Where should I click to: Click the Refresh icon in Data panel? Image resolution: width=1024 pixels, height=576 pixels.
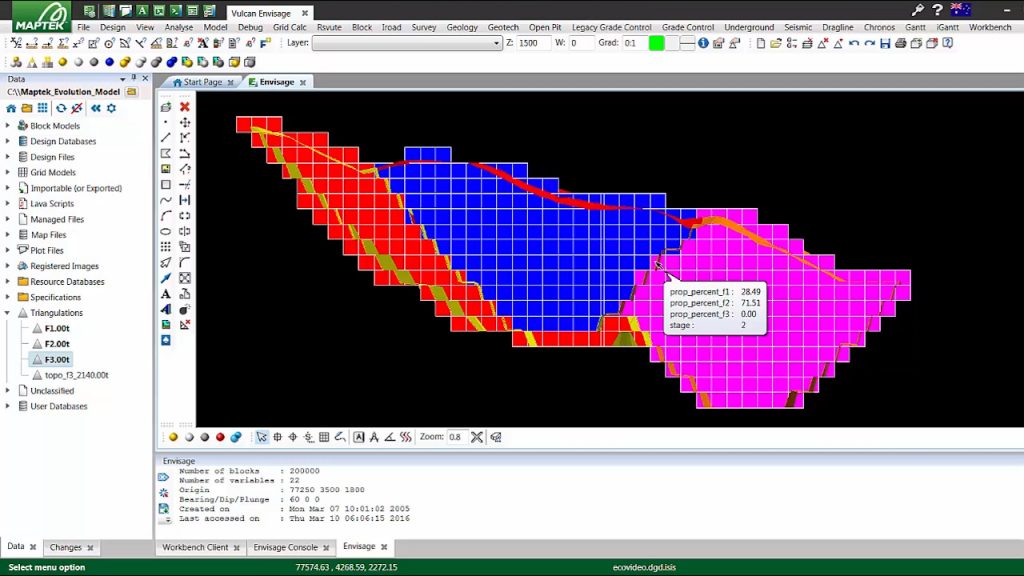coord(61,108)
